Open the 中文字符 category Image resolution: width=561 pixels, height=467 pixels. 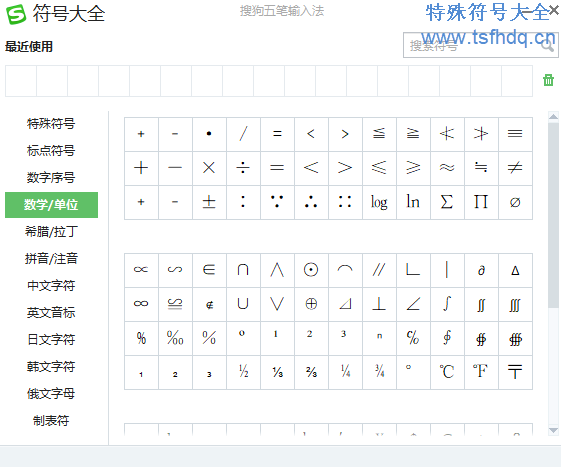(51, 286)
